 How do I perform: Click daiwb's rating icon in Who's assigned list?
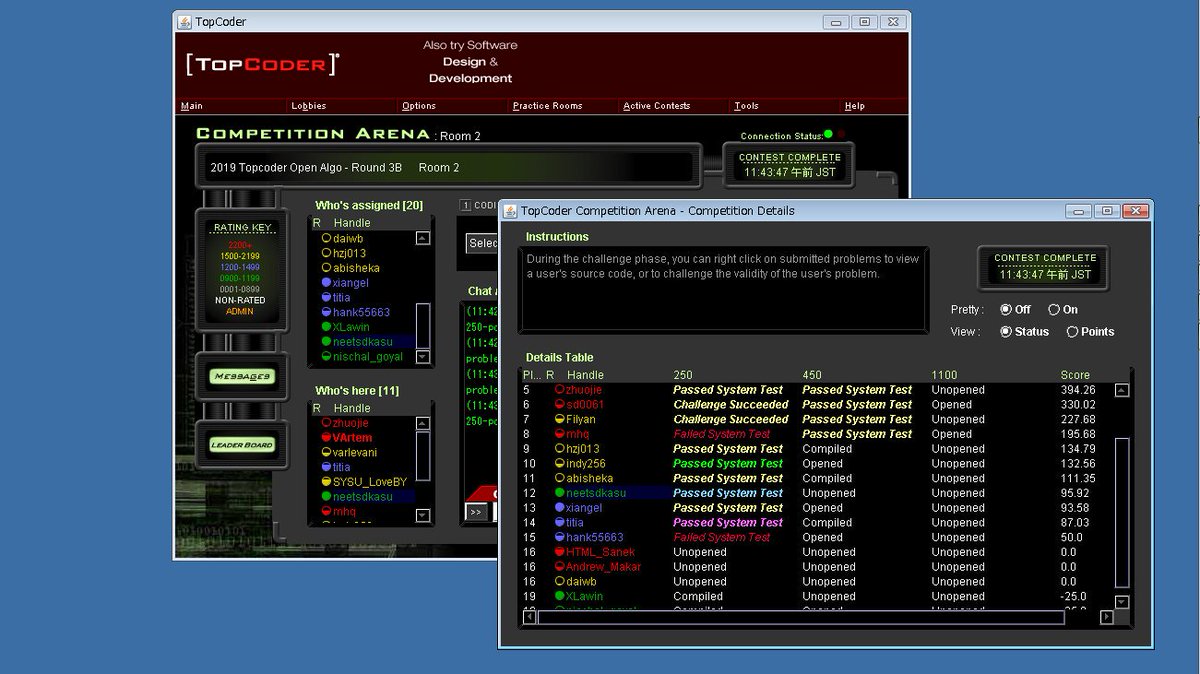pyautogui.click(x=326, y=239)
